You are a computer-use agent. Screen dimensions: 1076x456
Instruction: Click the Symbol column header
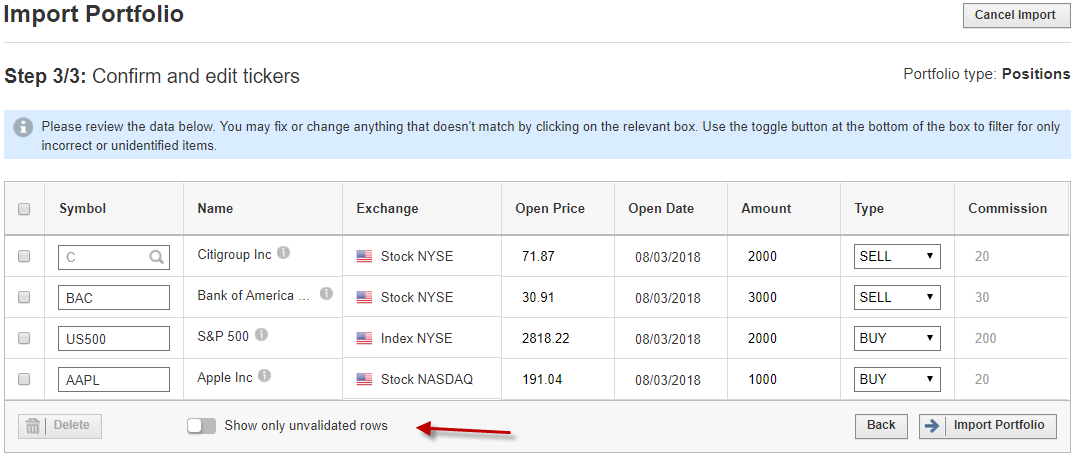[x=83, y=208]
